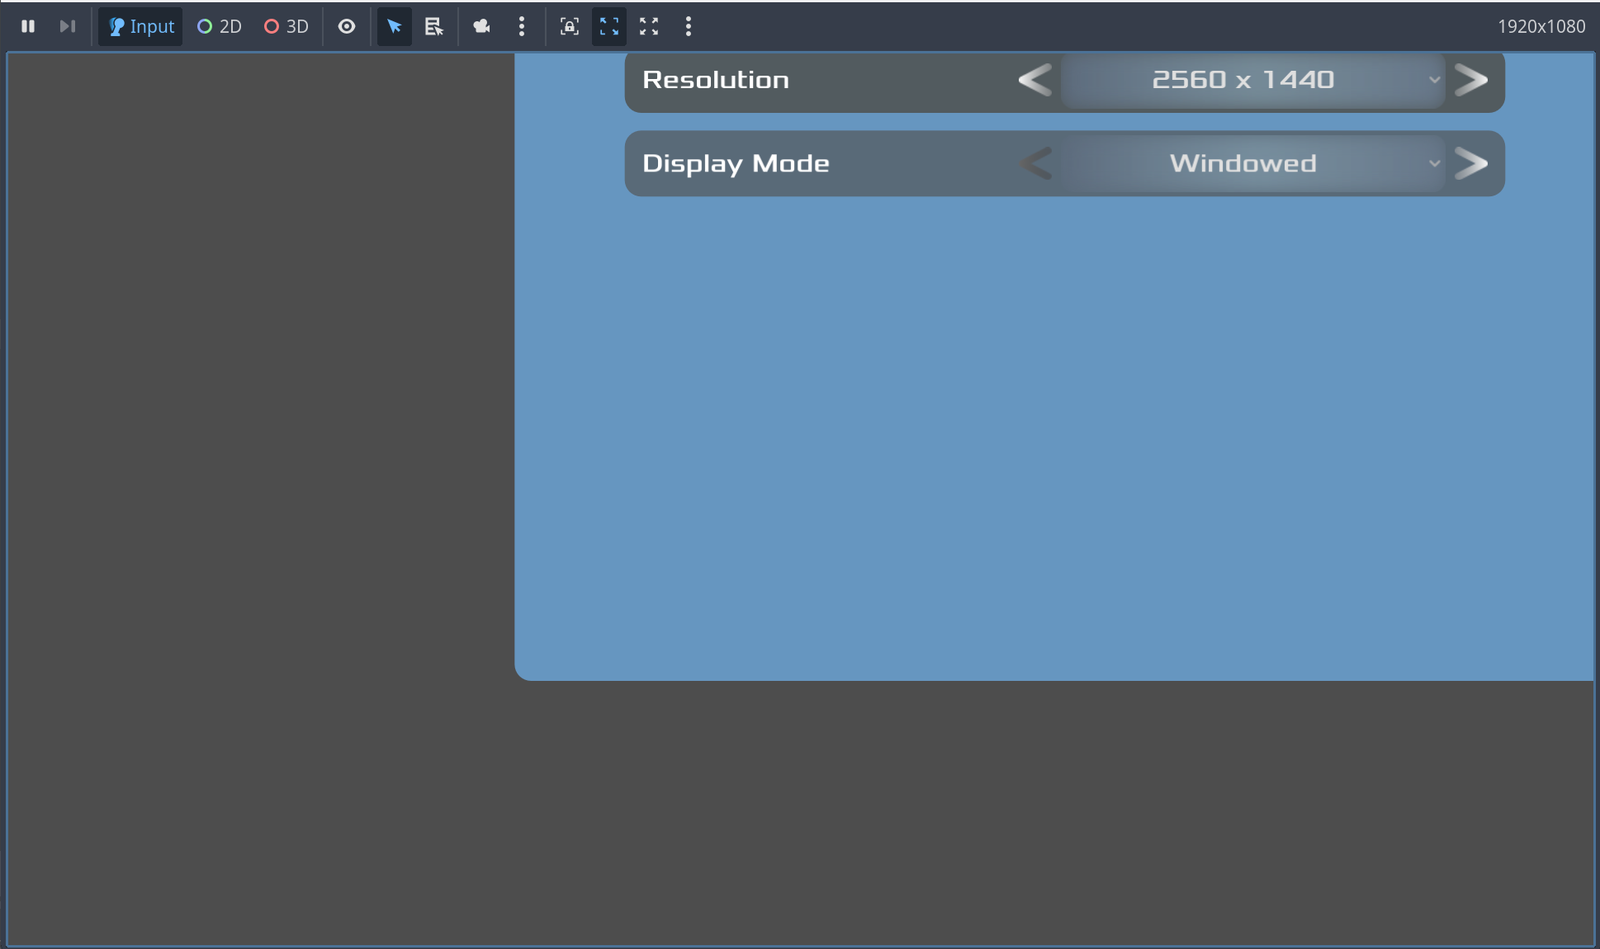Enable 3D camera override mode
The image size is (1600, 949).
286,27
